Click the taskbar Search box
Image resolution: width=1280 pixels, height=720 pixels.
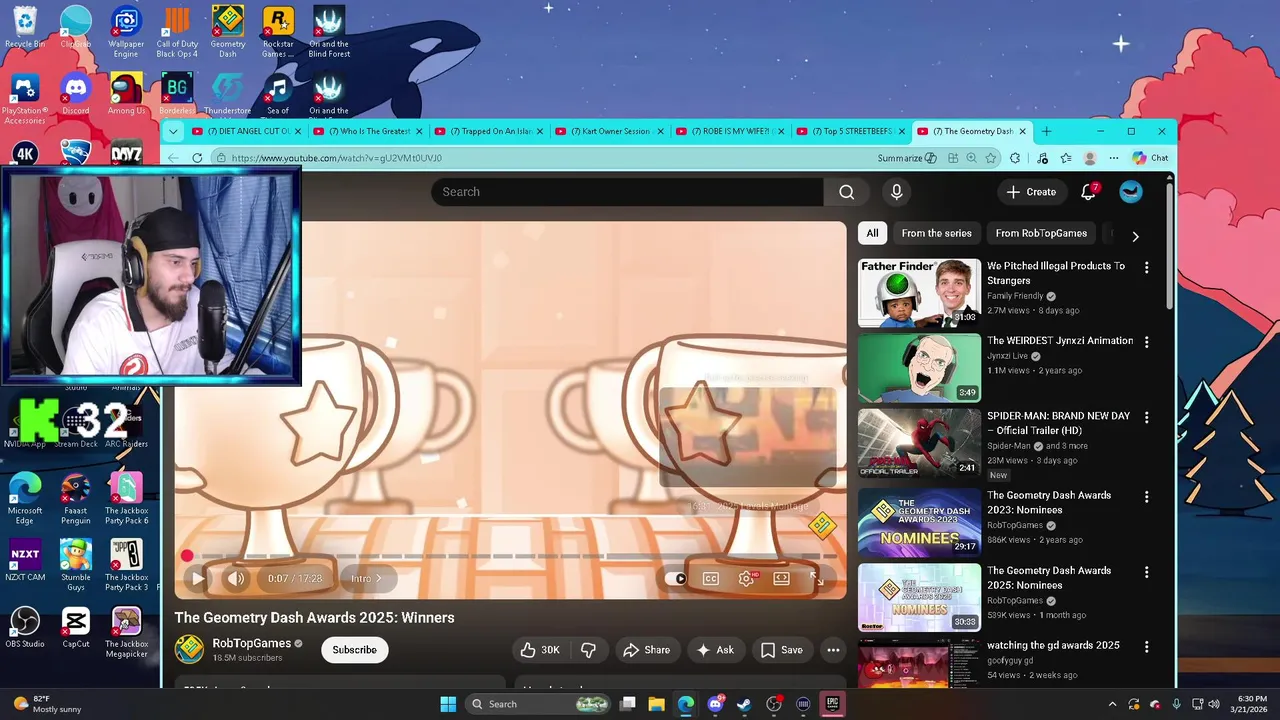point(540,704)
